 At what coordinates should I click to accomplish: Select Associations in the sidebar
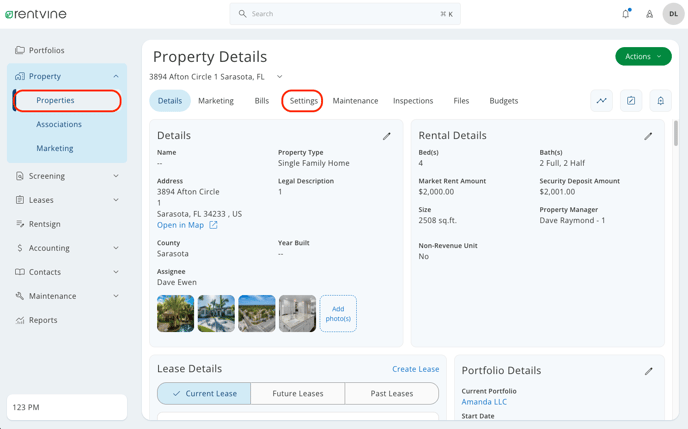coord(59,125)
